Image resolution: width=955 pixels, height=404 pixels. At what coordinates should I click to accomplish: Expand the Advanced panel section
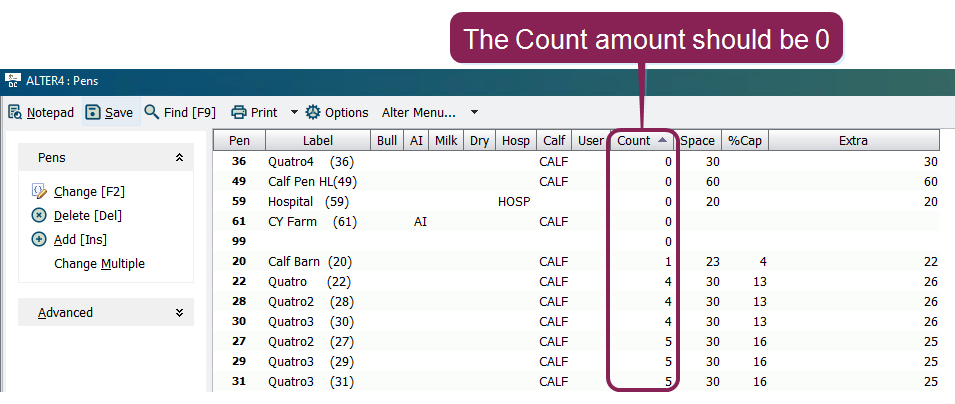tap(179, 313)
